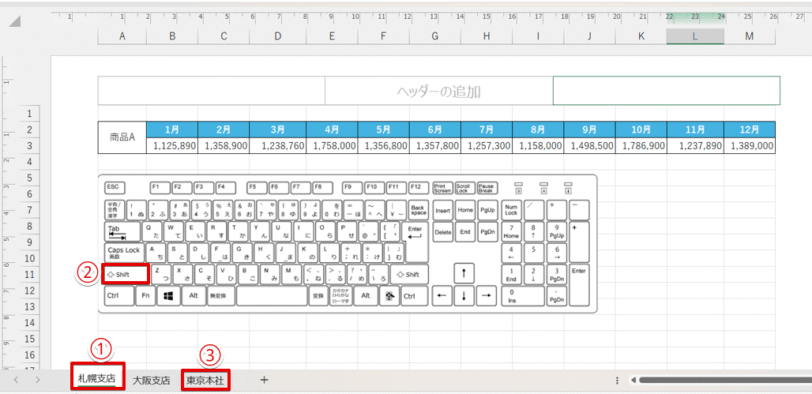Switch to the 札幌支店 sheet tab
The image size is (812, 394).
pos(97,379)
